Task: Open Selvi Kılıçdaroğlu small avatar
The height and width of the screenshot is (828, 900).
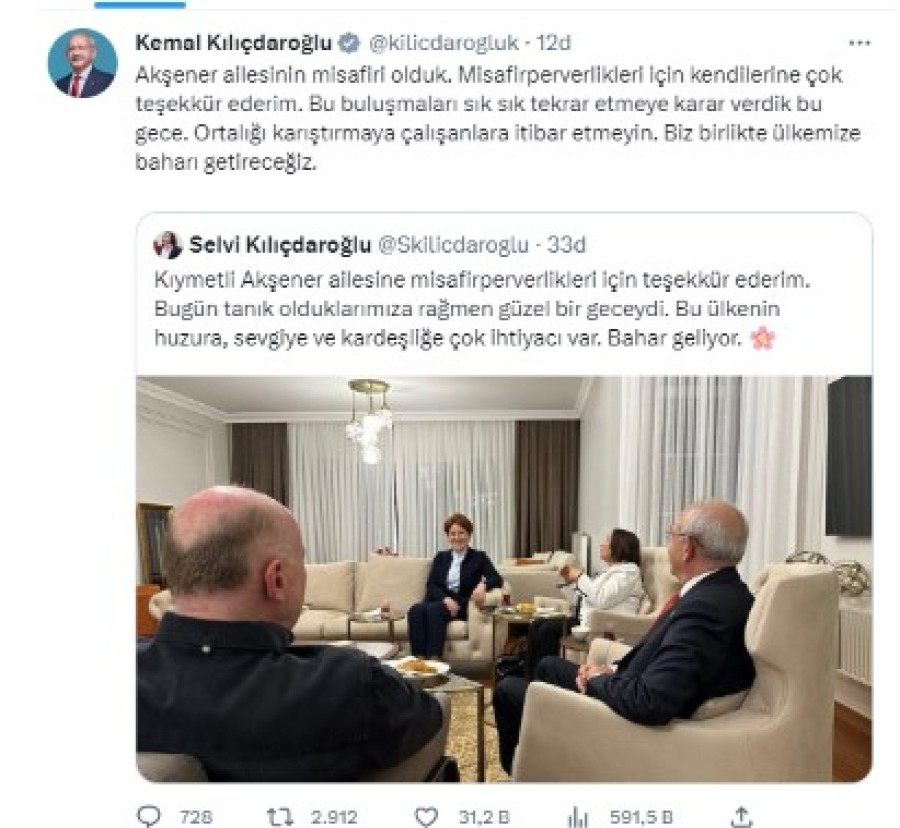Action: (168, 245)
